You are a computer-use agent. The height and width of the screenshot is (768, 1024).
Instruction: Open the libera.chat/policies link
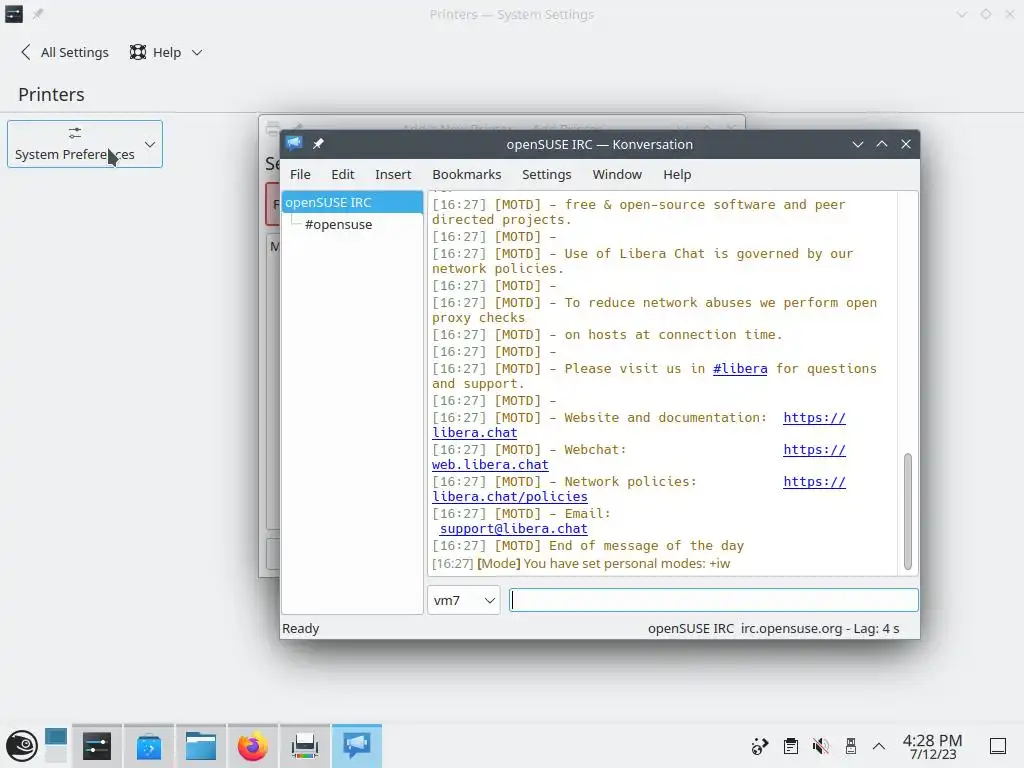(510, 496)
